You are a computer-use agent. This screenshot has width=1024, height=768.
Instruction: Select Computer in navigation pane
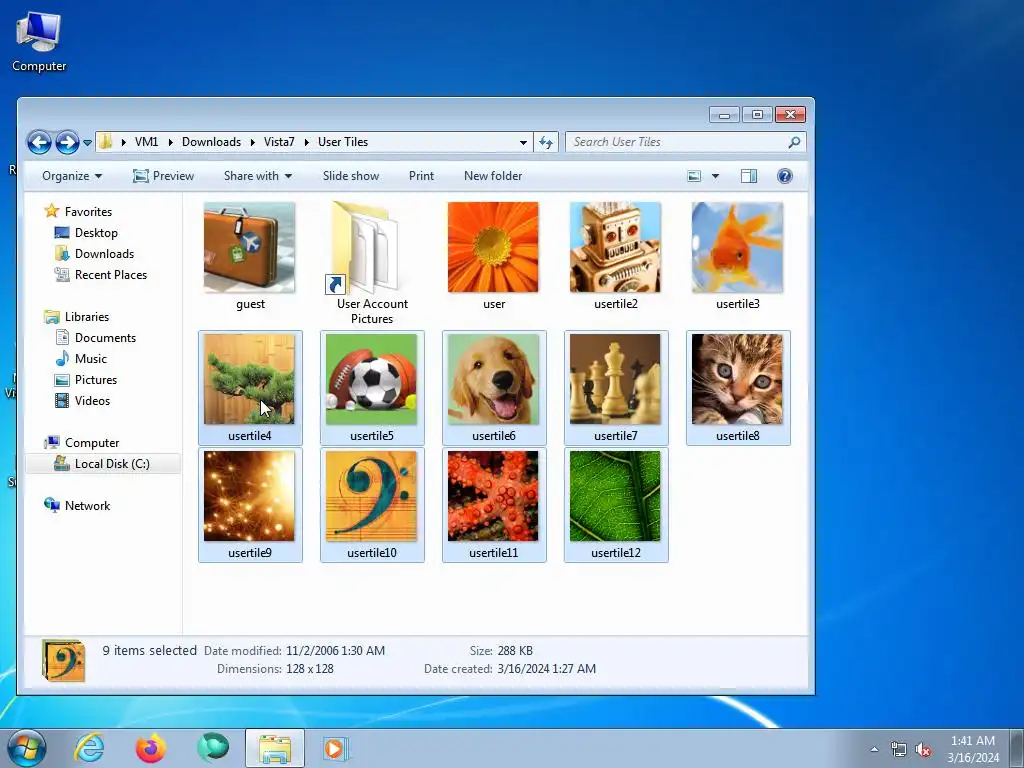click(x=91, y=443)
